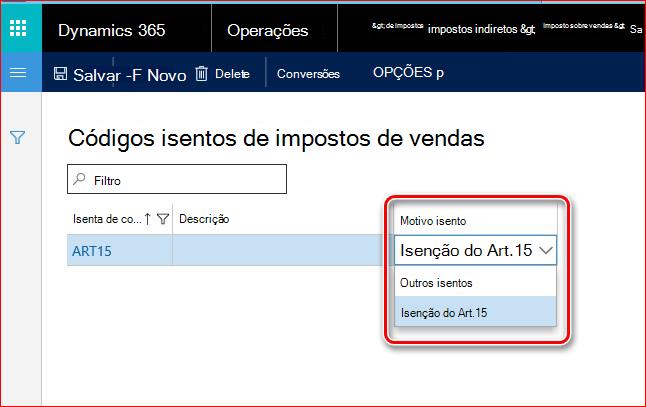Expand the hamburger navigation menu
The height and width of the screenshot is (407, 646).
(x=18, y=73)
